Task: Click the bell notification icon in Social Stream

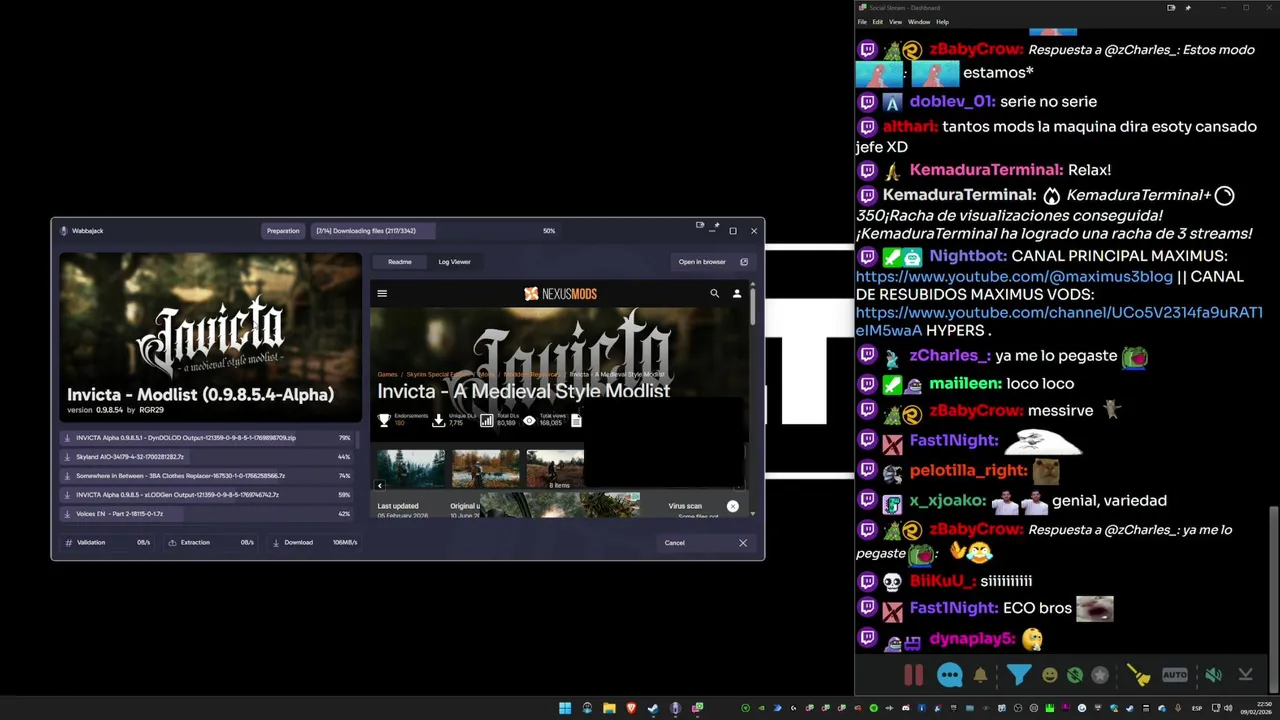Action: [x=981, y=675]
